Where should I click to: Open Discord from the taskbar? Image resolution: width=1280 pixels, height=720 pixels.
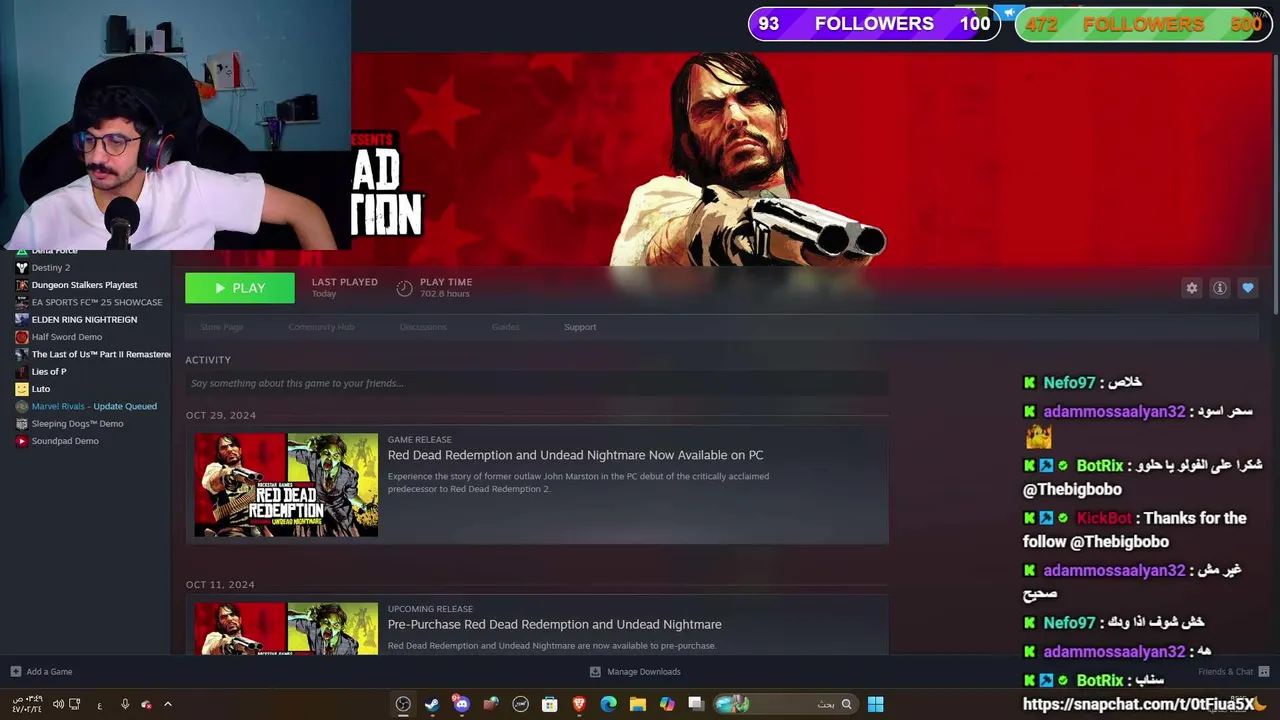point(461,704)
